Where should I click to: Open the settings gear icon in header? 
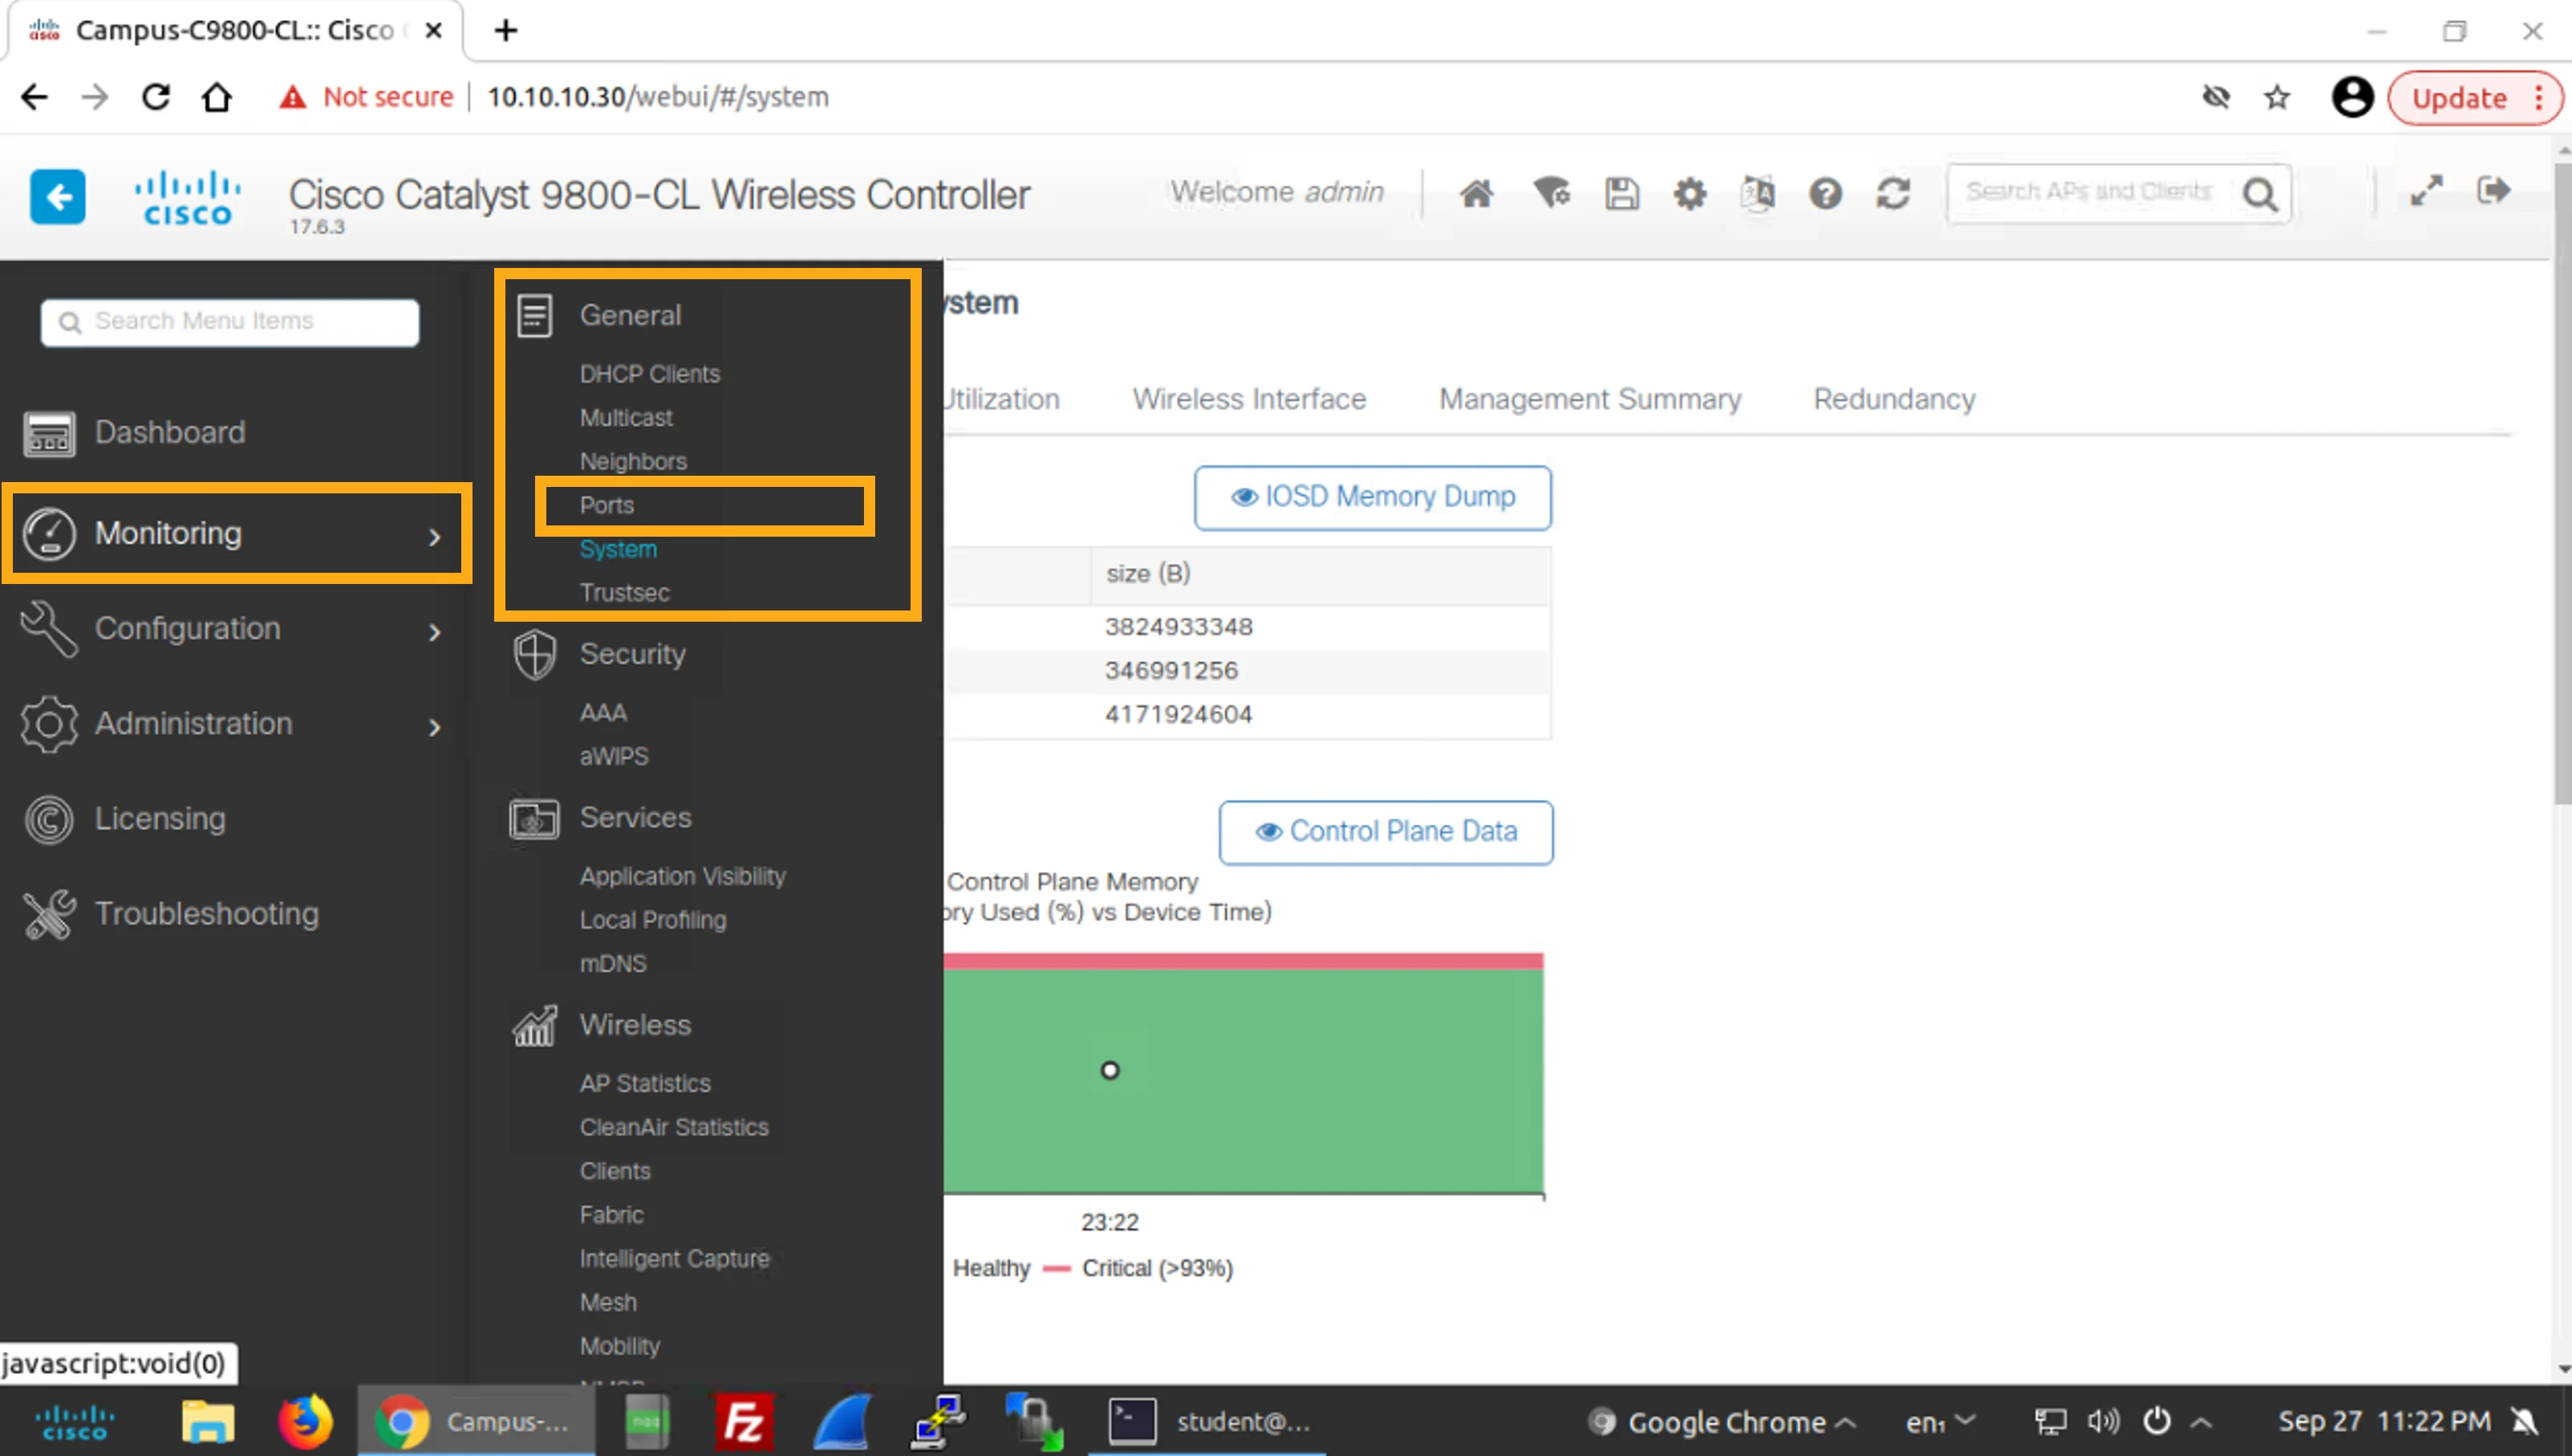click(1689, 193)
